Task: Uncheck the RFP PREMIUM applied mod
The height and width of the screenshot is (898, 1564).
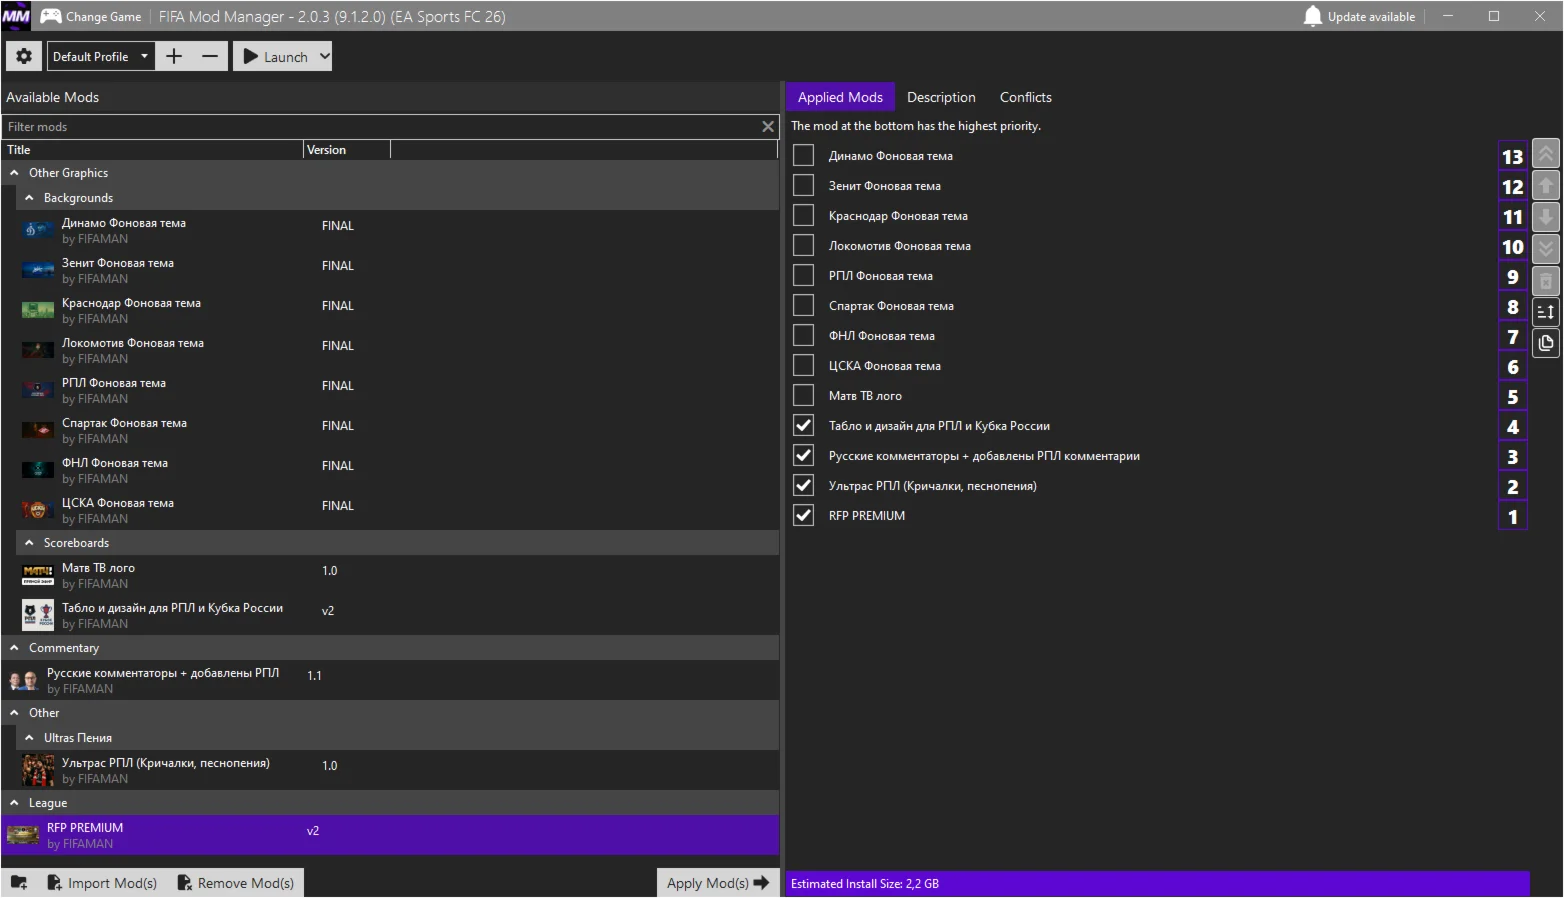Action: point(803,516)
